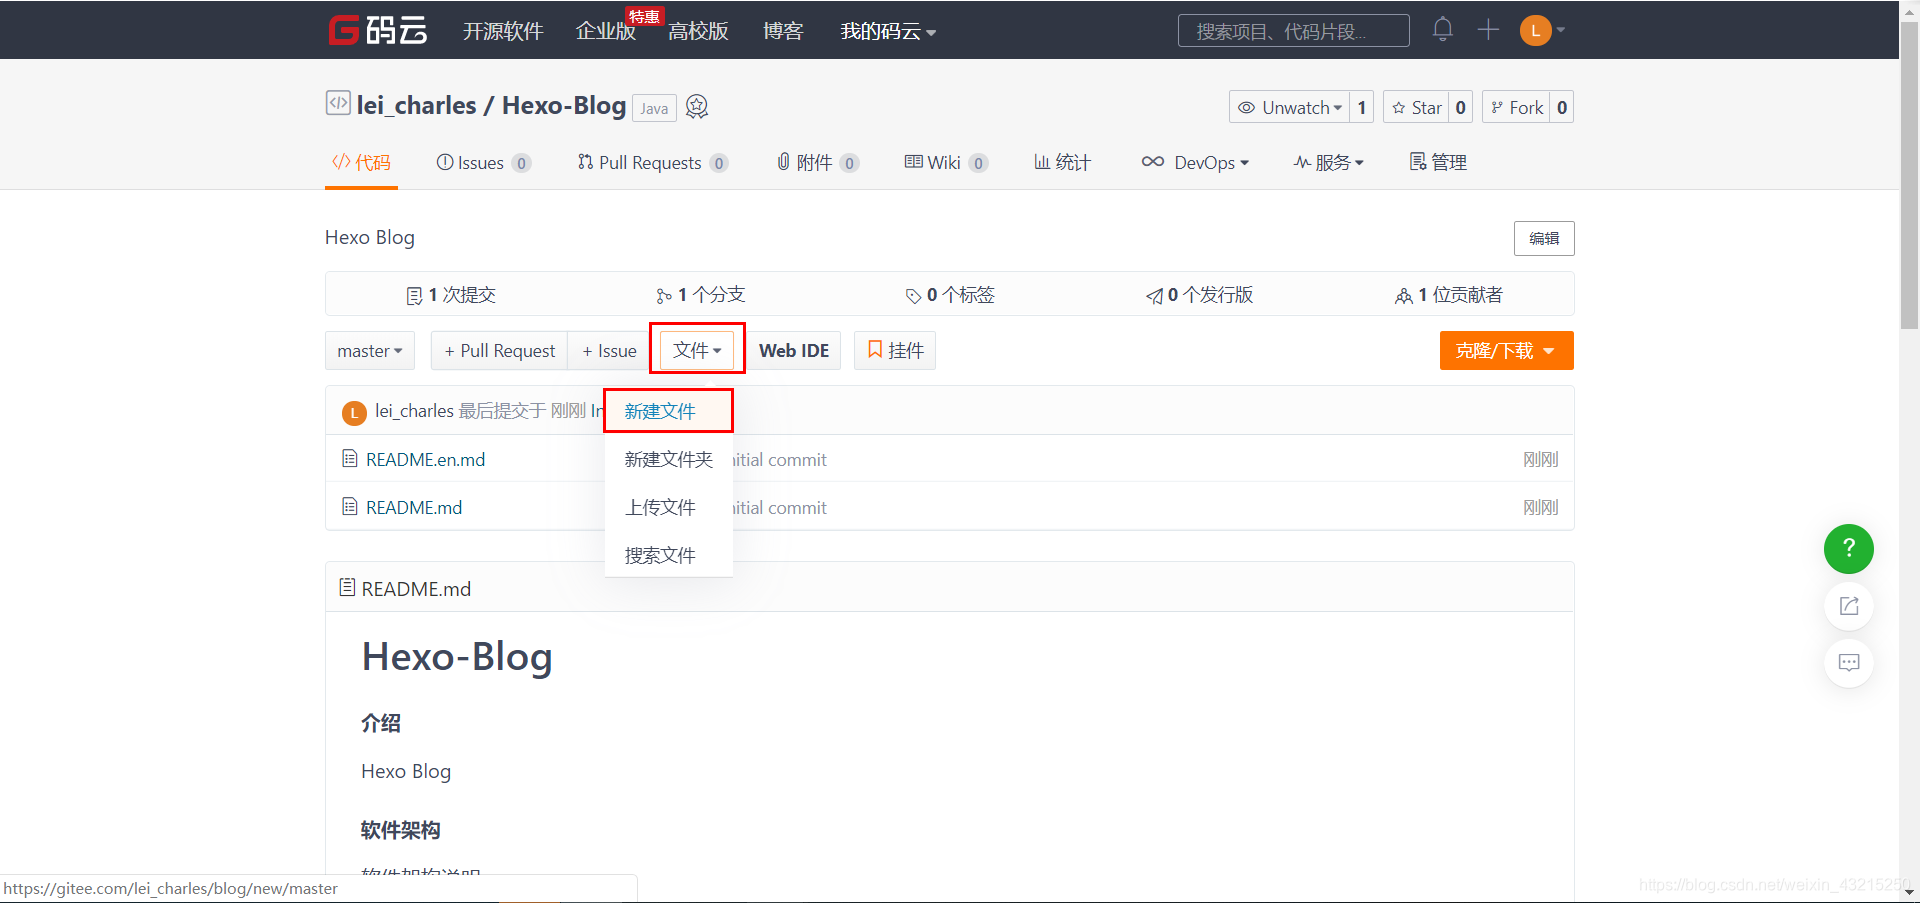Click the README.md file icon in list

[350, 506]
